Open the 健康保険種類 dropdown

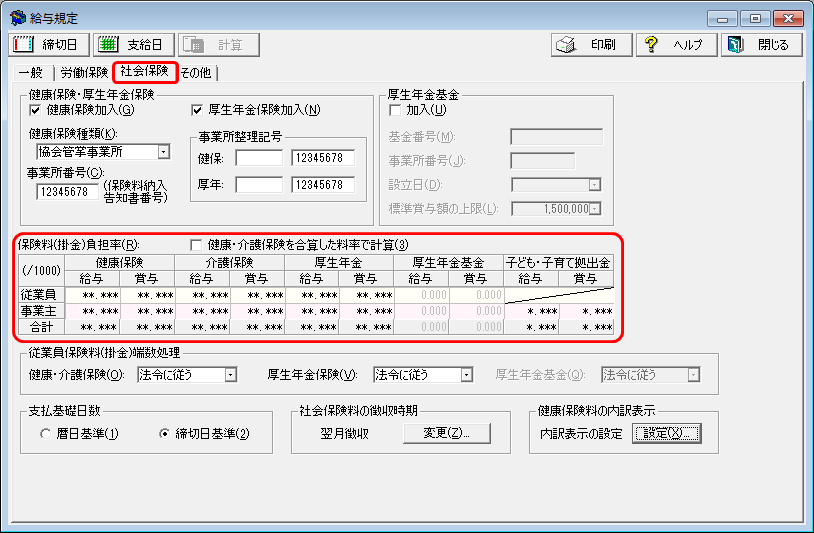(x=163, y=152)
